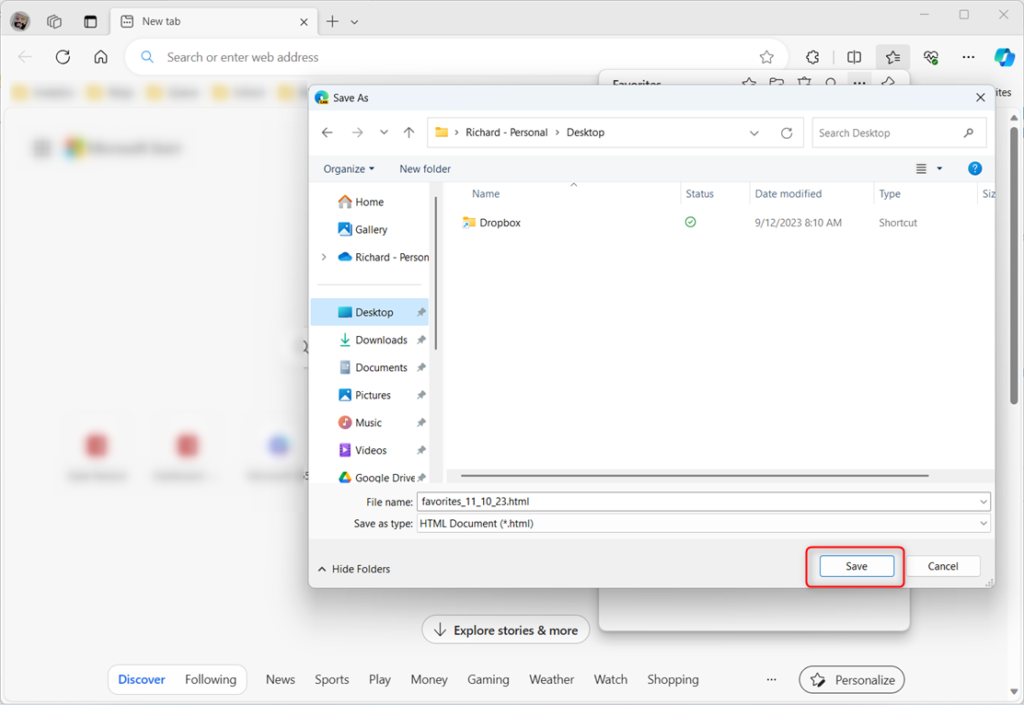Switch to the Discover feed tab
This screenshot has height=705, width=1024.
142,680
